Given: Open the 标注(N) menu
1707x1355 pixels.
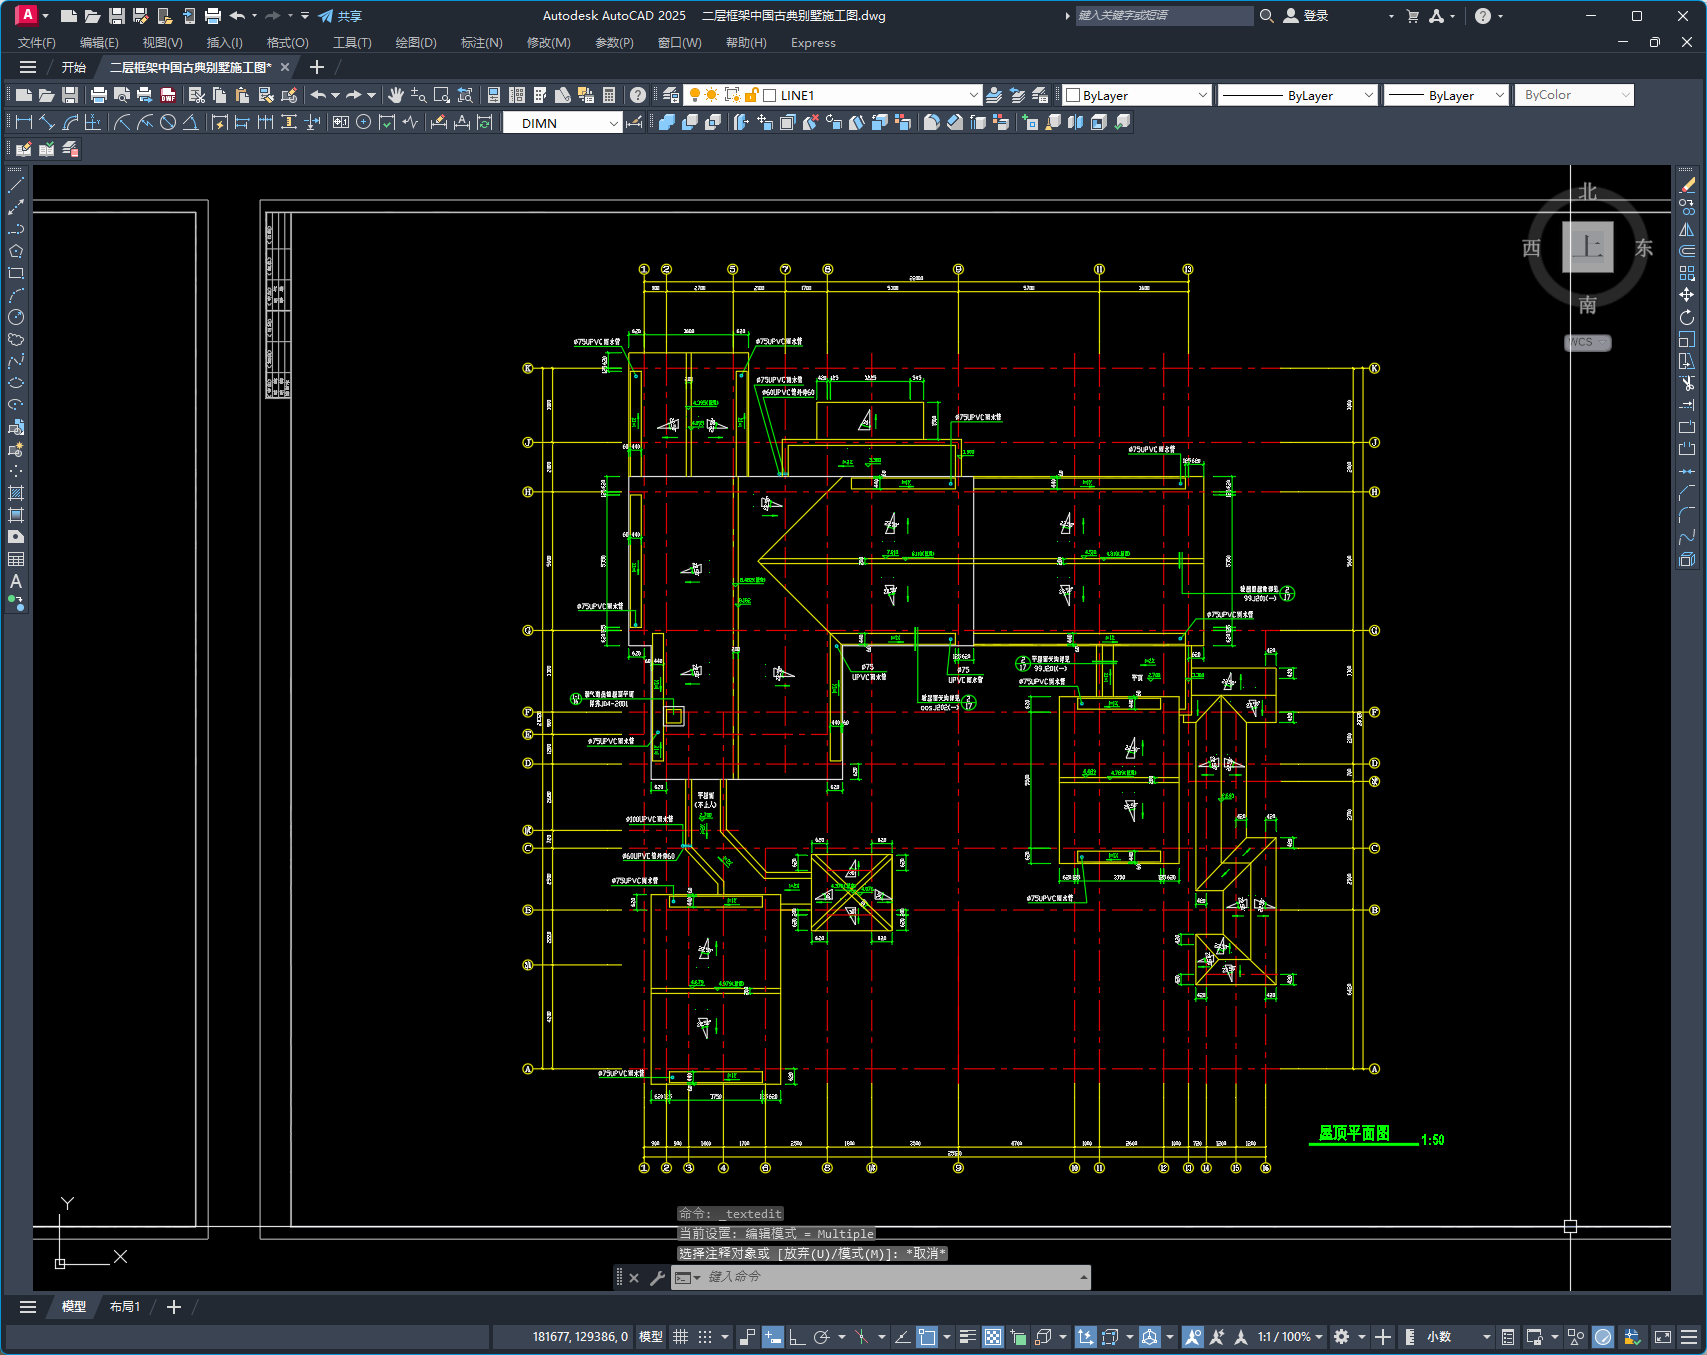Looking at the screenshot, I should click(481, 43).
